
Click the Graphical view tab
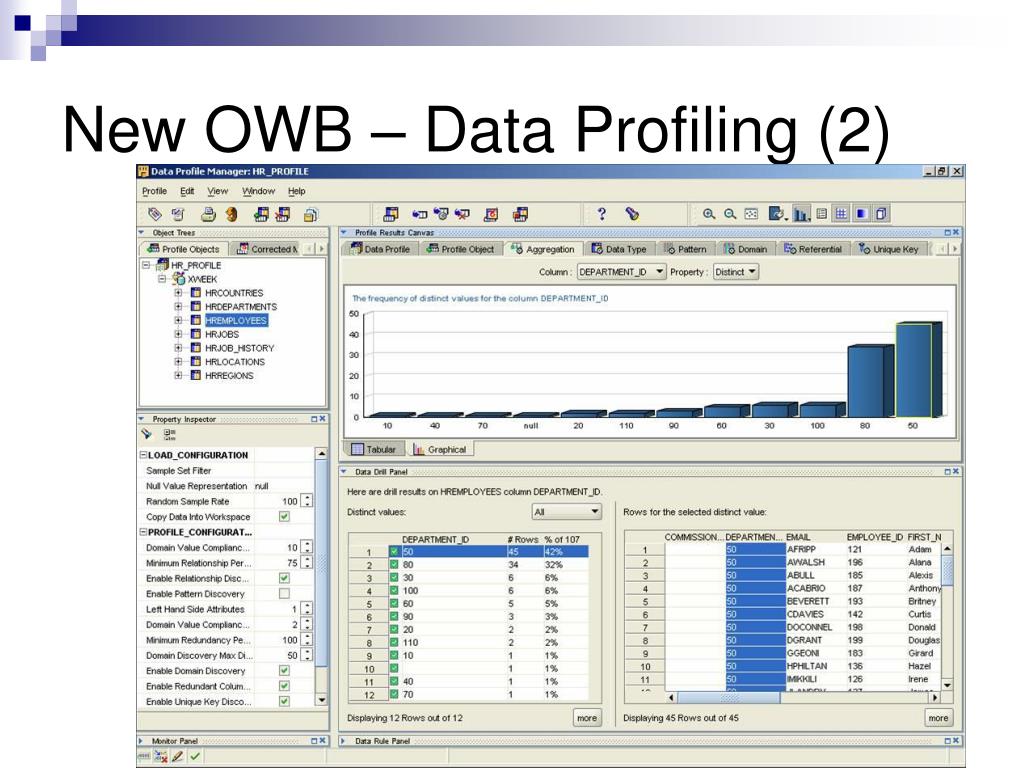click(440, 449)
